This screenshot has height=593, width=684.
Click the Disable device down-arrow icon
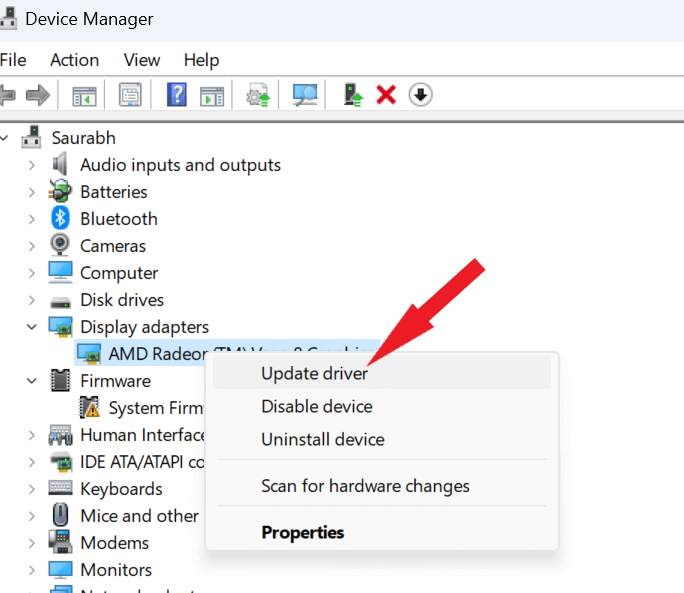(x=421, y=95)
